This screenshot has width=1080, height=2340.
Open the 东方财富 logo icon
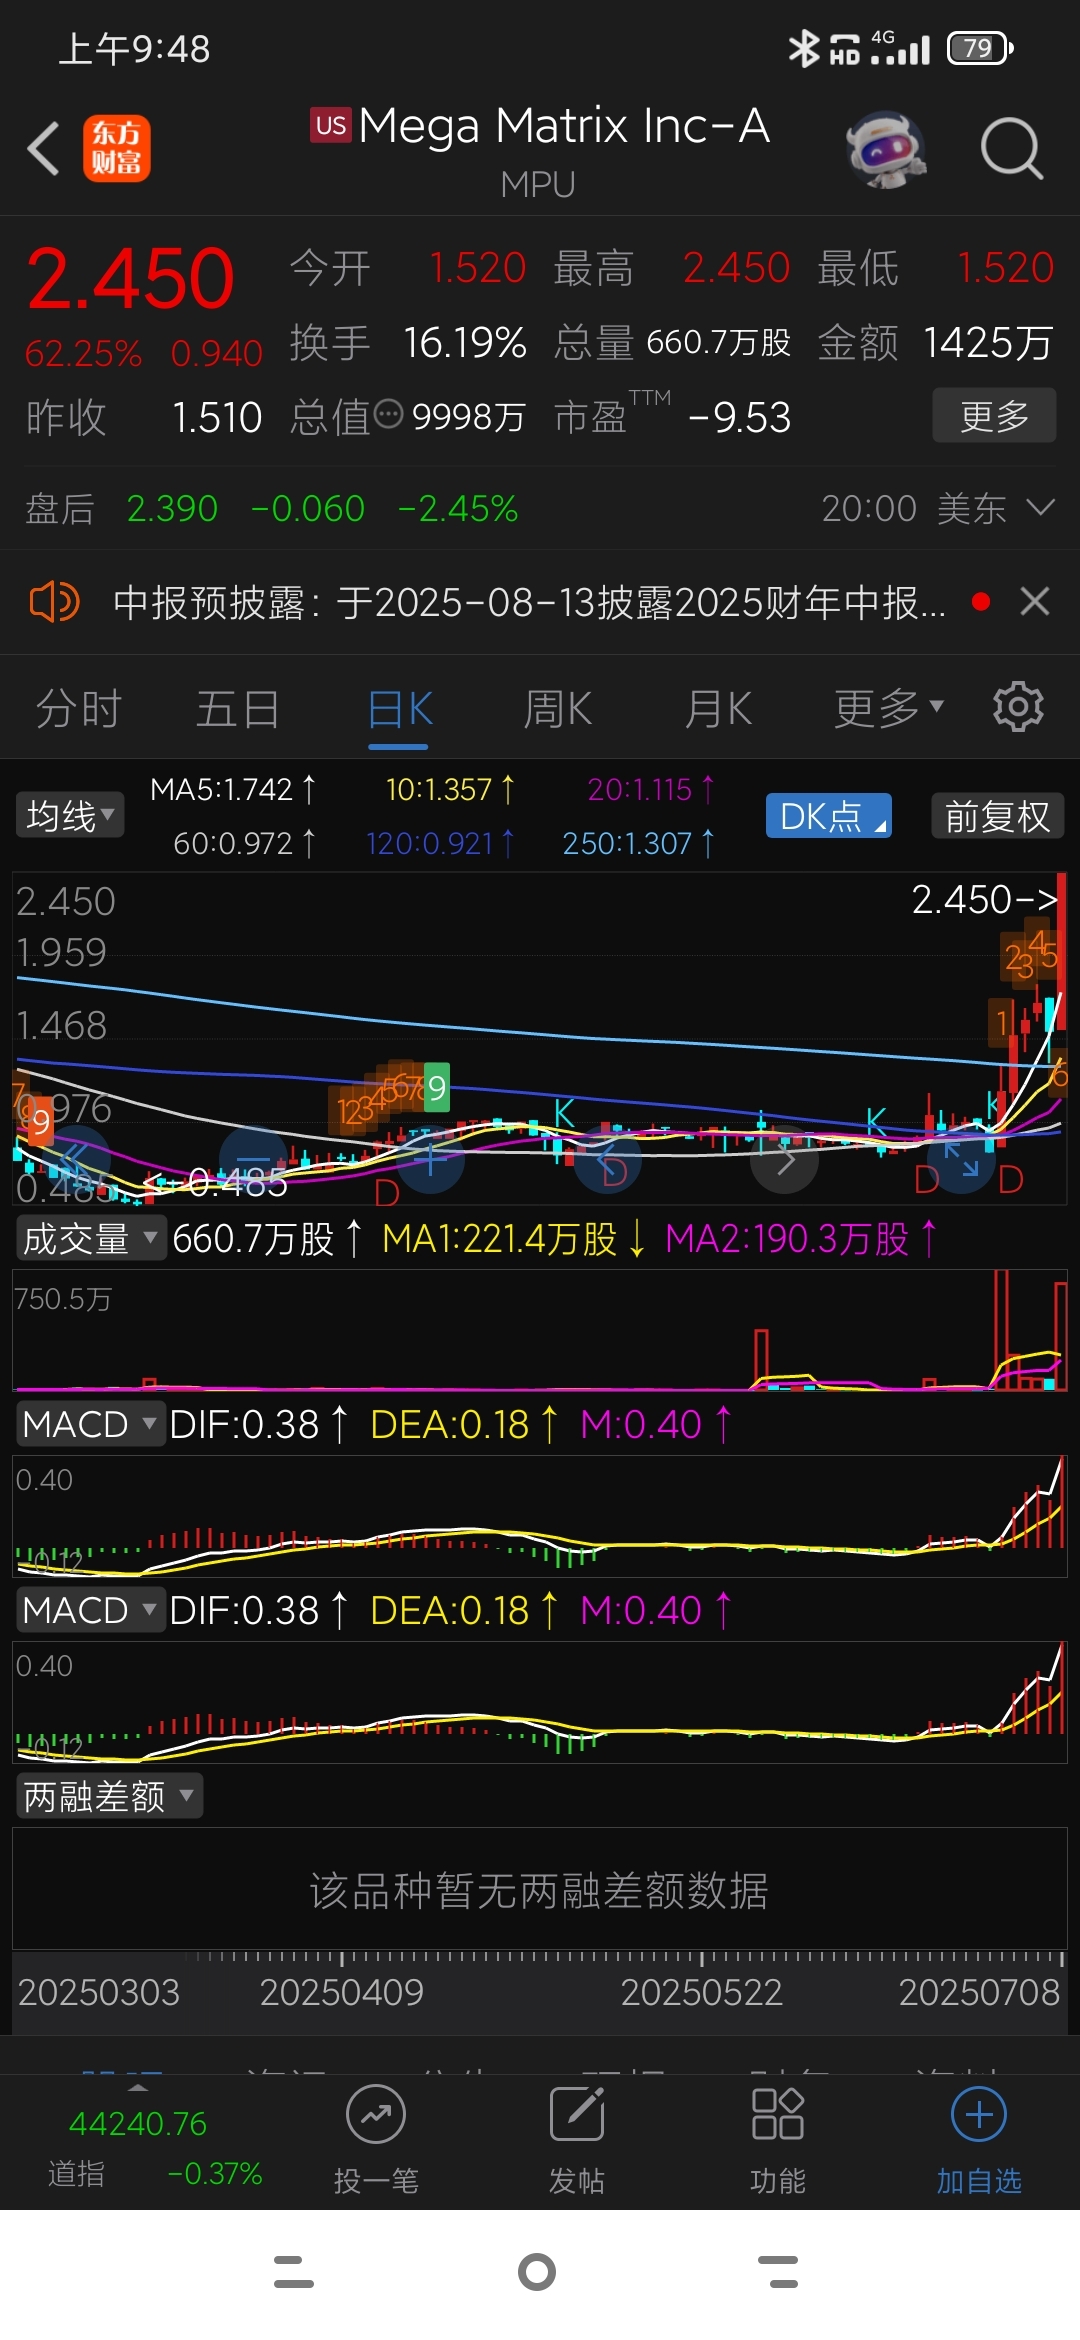coord(116,148)
